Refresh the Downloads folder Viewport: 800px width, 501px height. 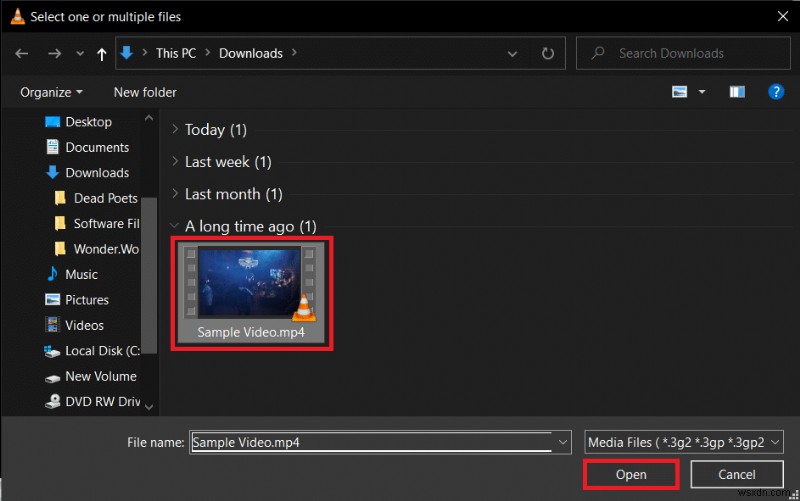(547, 53)
